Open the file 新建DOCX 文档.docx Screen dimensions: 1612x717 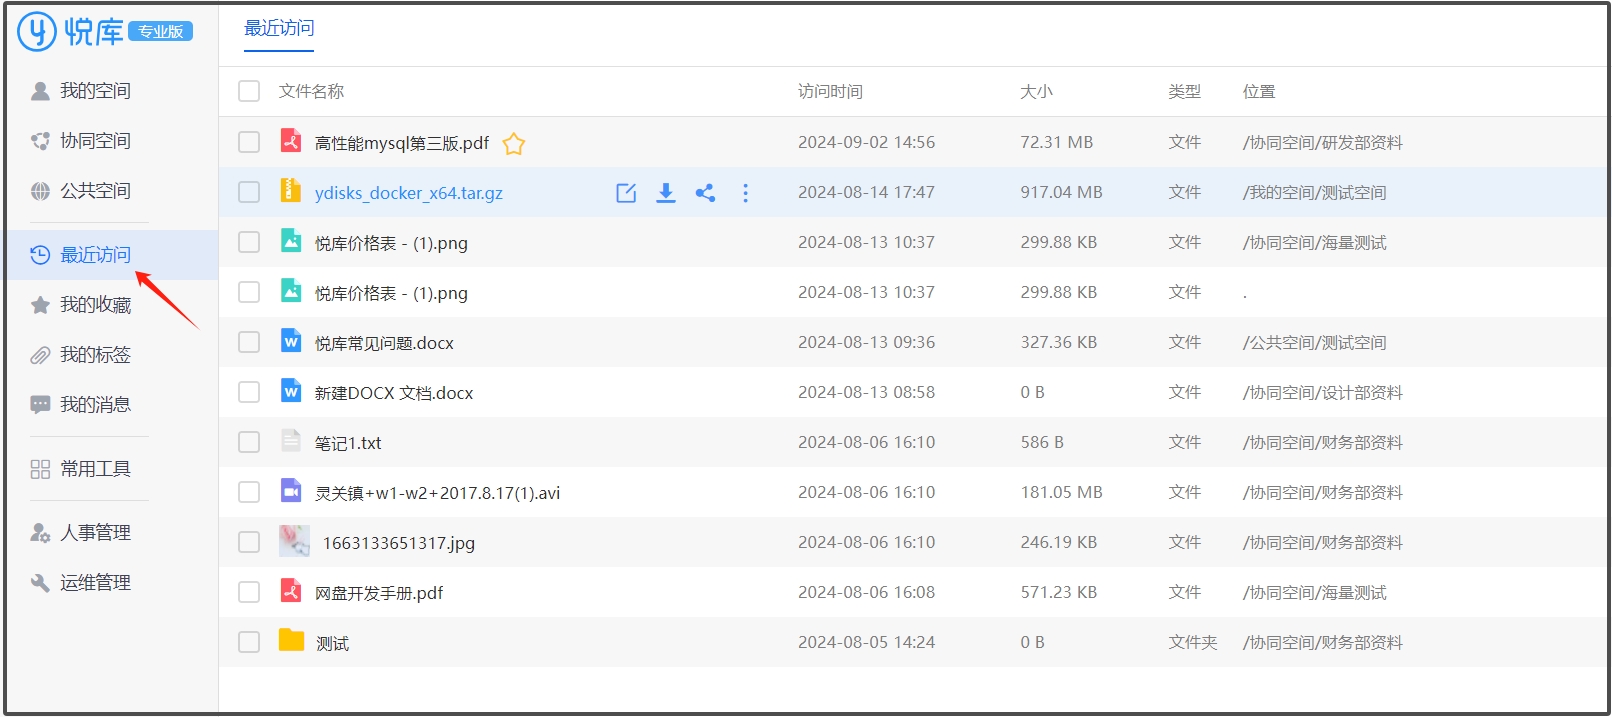click(x=394, y=393)
